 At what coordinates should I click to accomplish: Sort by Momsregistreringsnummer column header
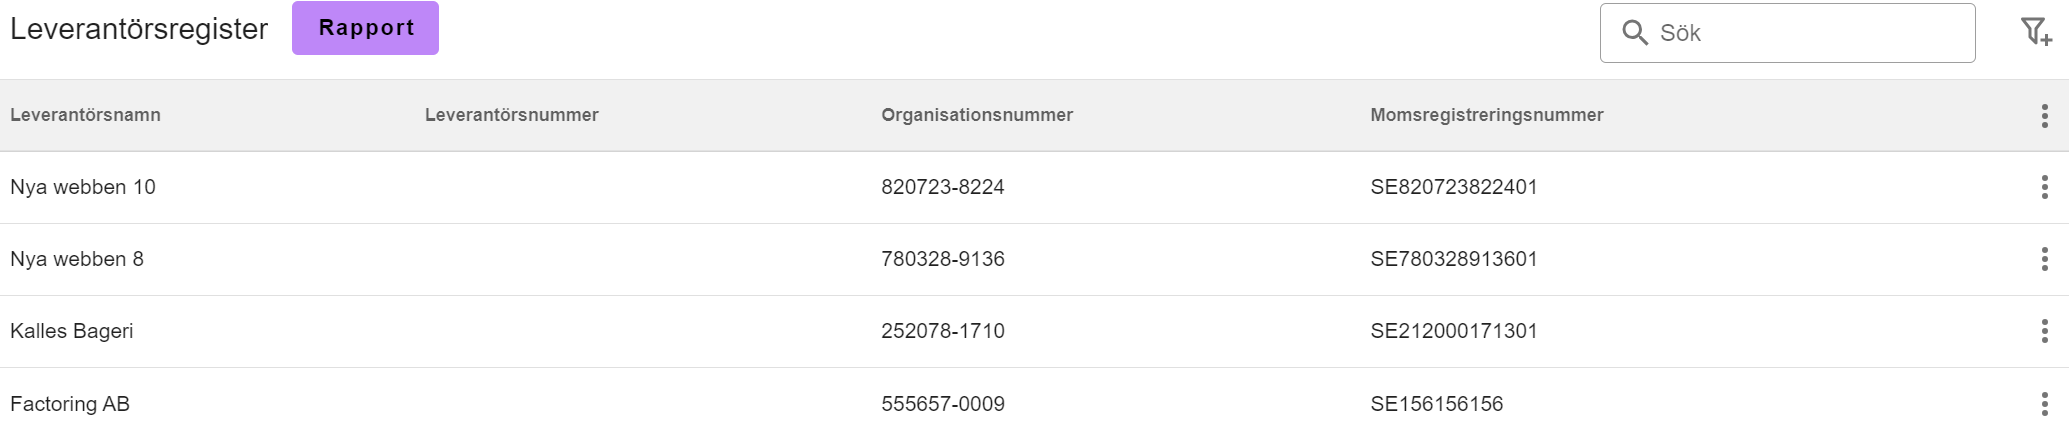click(1487, 115)
